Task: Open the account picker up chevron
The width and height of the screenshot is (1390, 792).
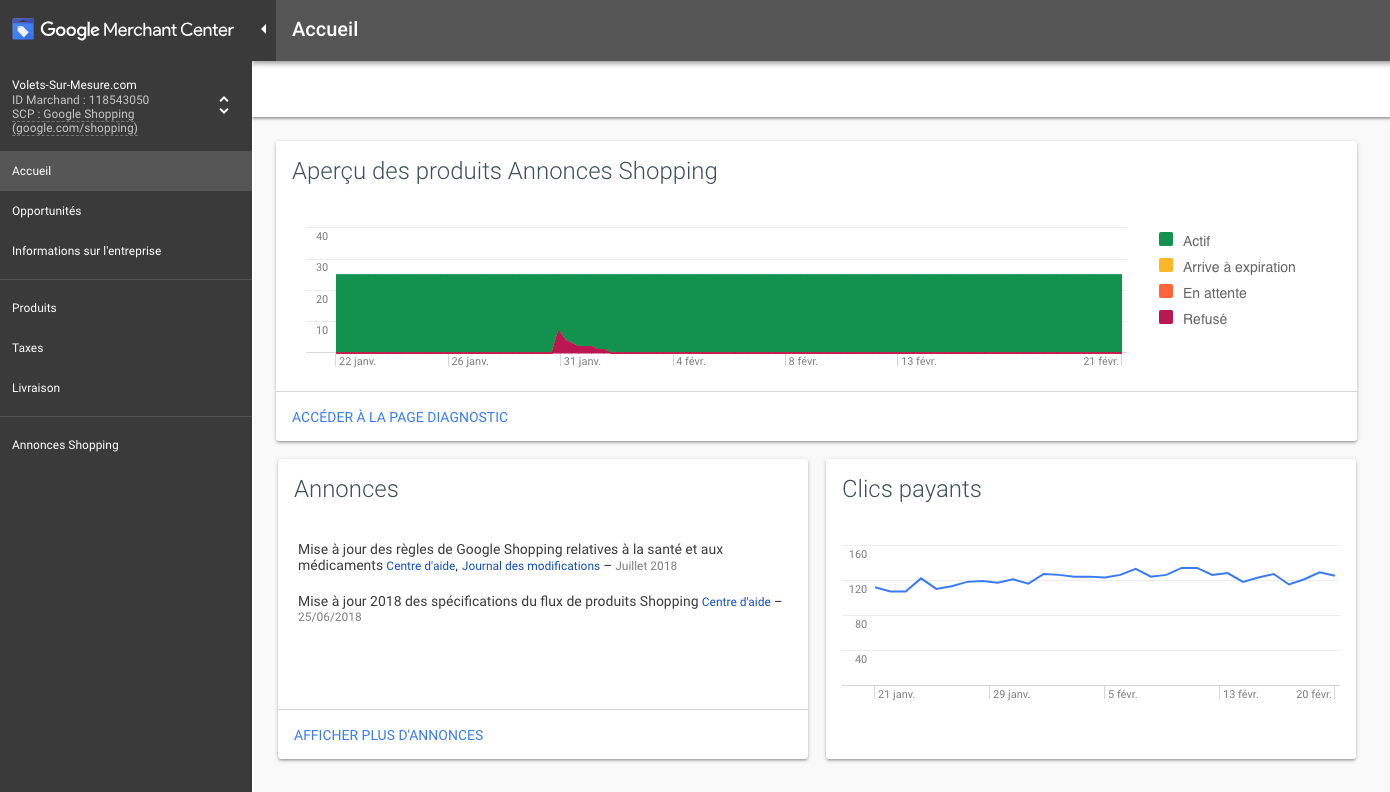Action: click(223, 99)
